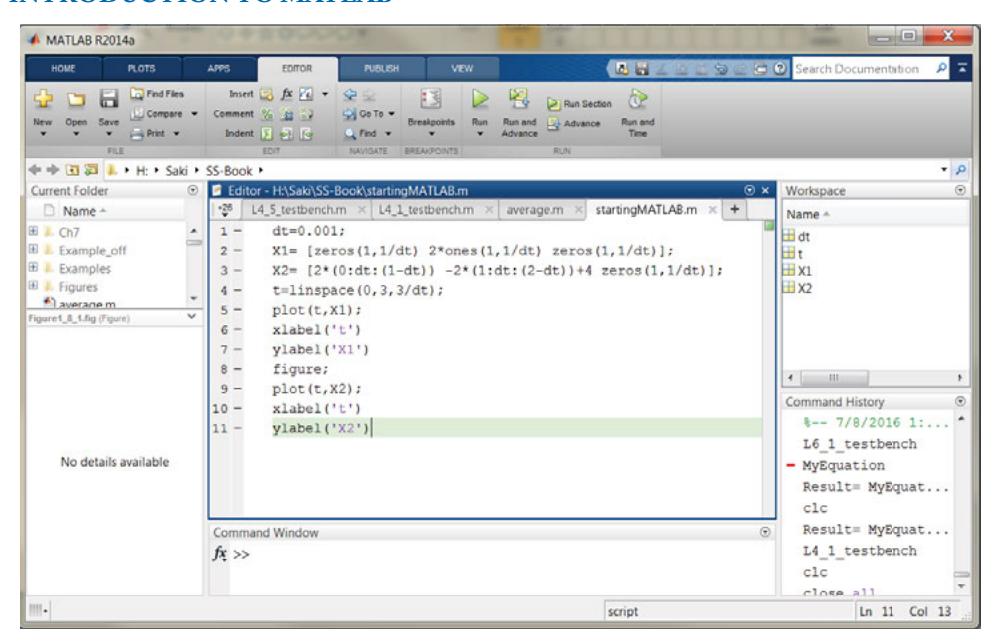Select MyEquation in Command History

pyautogui.click(x=843, y=465)
